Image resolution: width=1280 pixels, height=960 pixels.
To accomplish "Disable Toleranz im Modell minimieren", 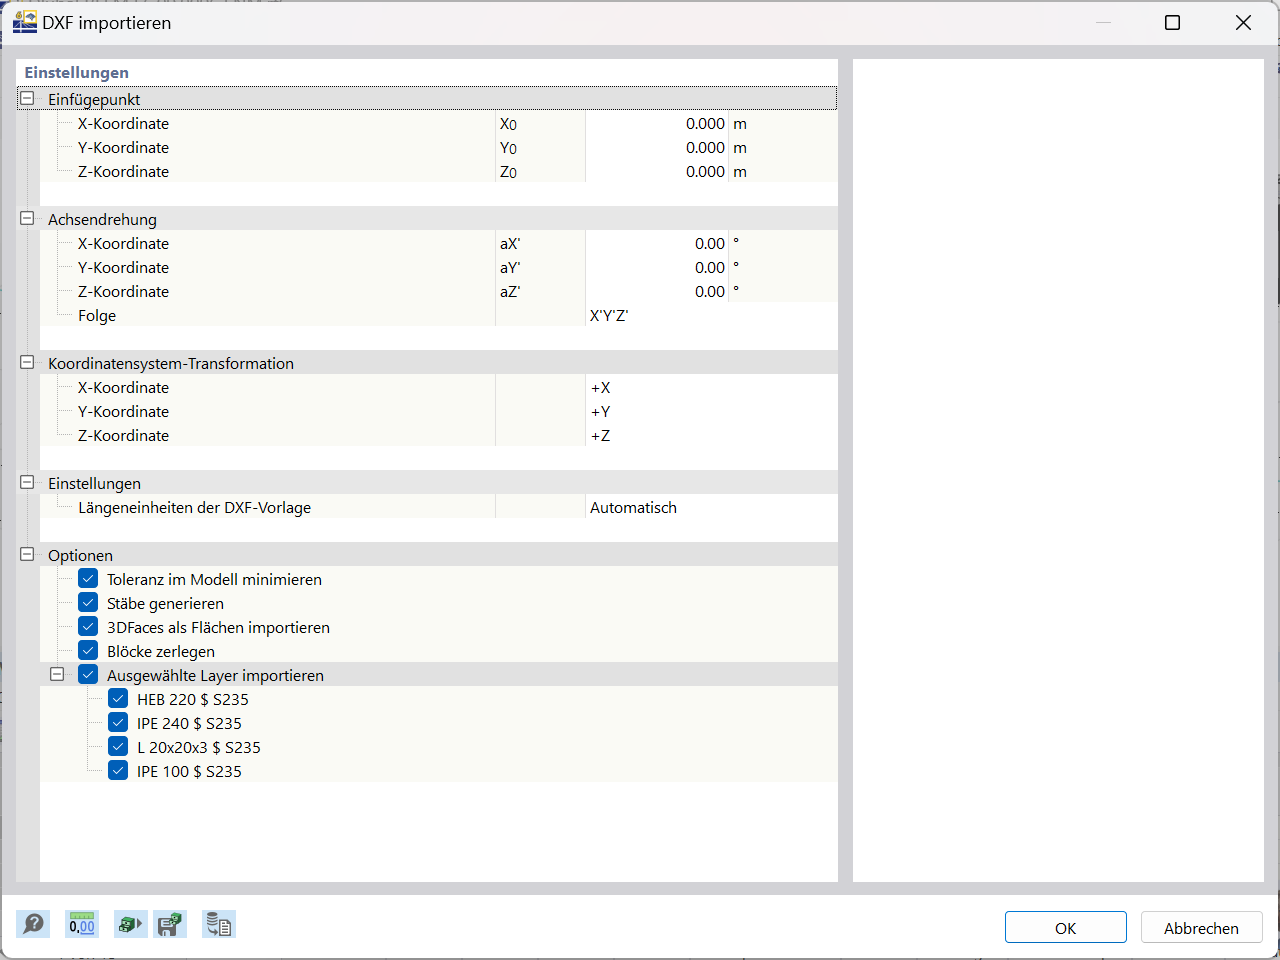I will 88,578.
